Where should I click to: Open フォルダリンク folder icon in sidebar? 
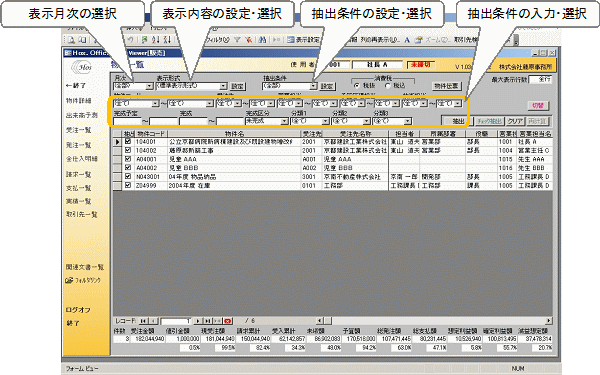point(69,280)
